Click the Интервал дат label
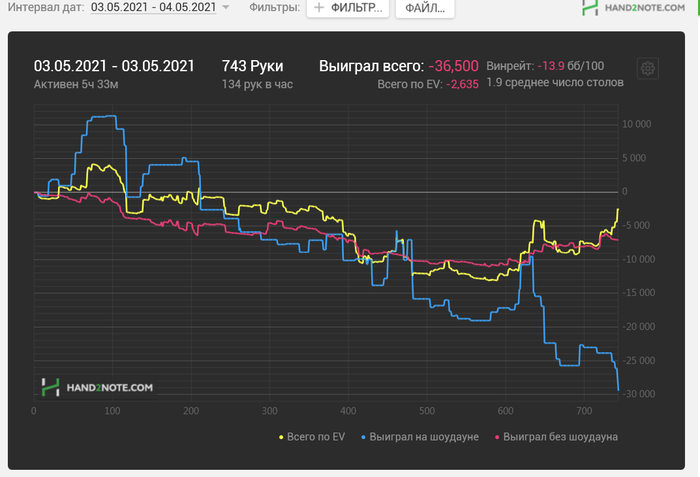The height and width of the screenshot is (477, 700). (x=46, y=8)
